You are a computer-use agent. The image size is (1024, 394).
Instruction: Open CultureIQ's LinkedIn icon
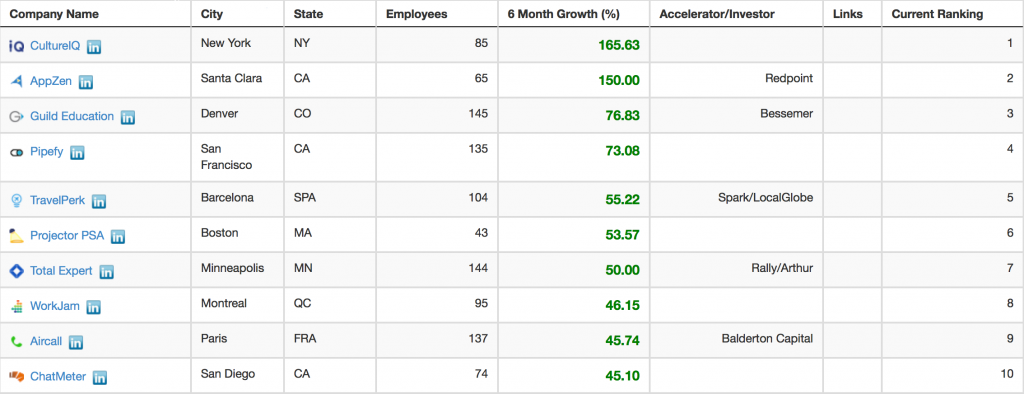[x=95, y=46]
